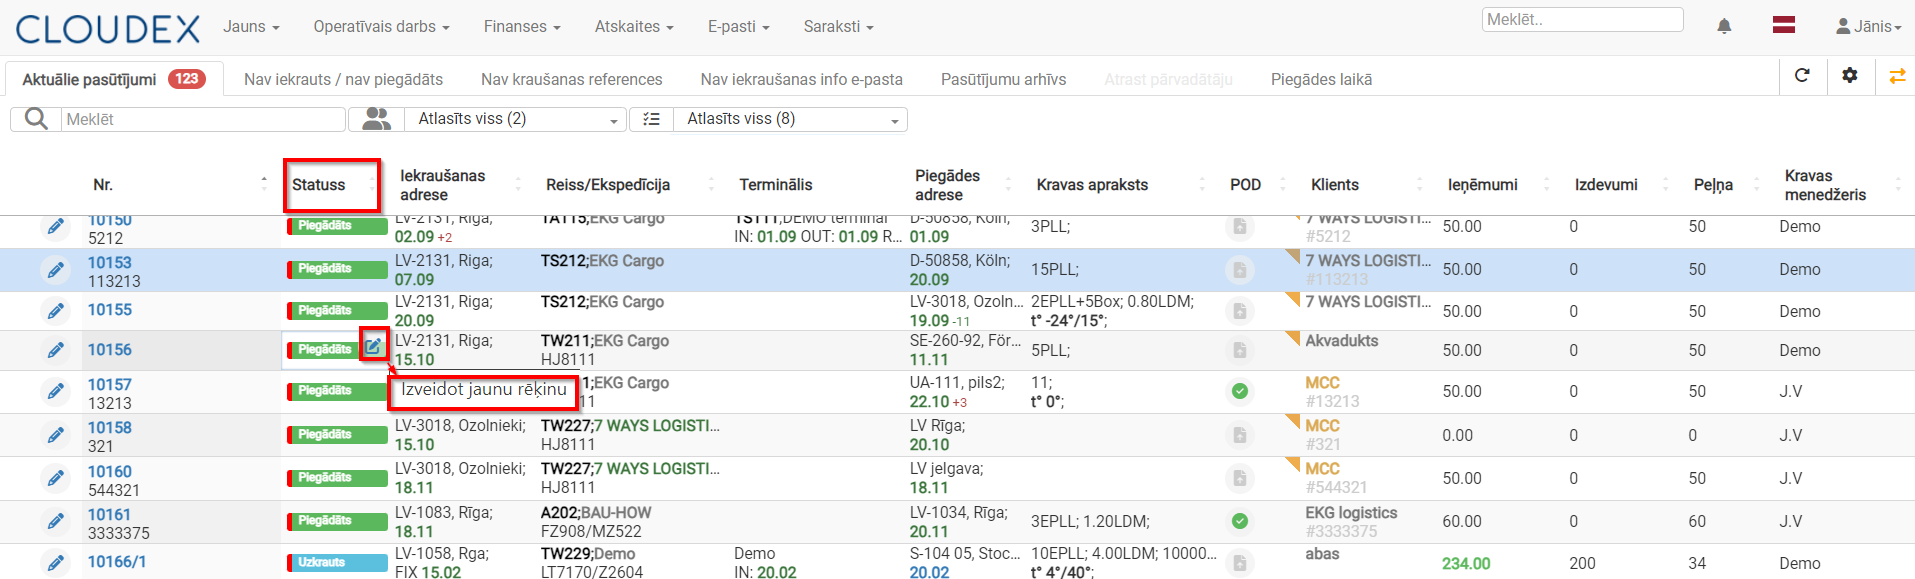Click the Latvian flag language icon

point(1784,25)
